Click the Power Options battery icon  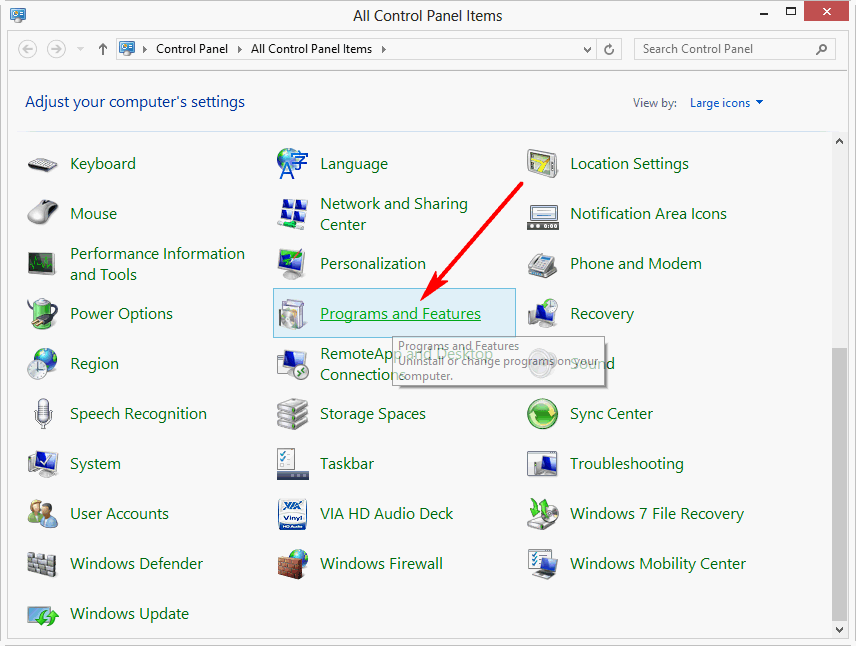(43, 313)
